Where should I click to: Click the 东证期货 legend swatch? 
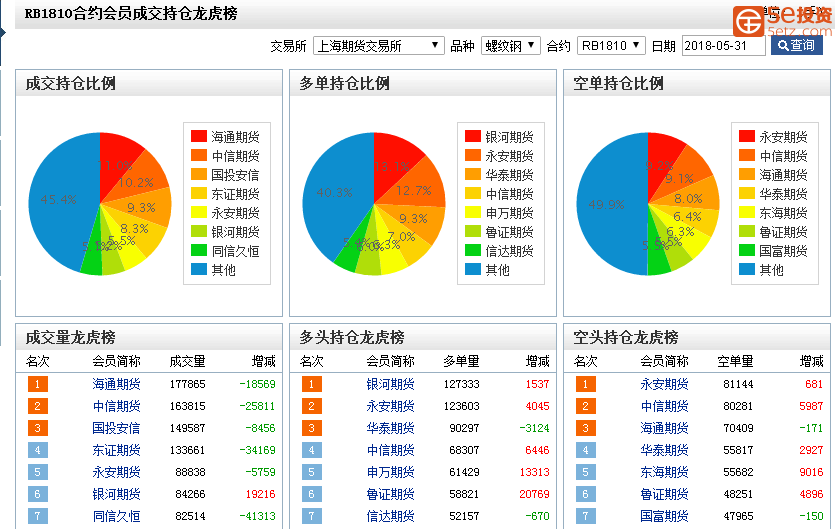(x=199, y=193)
